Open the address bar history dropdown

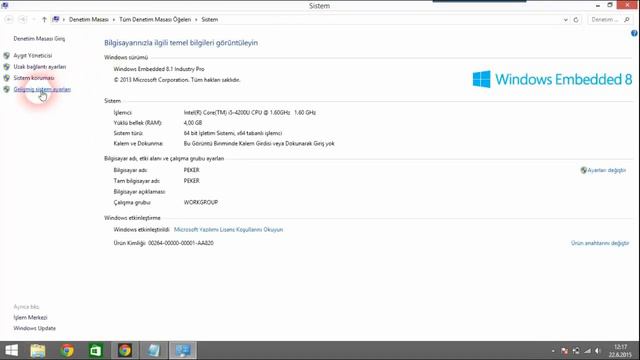(565, 20)
